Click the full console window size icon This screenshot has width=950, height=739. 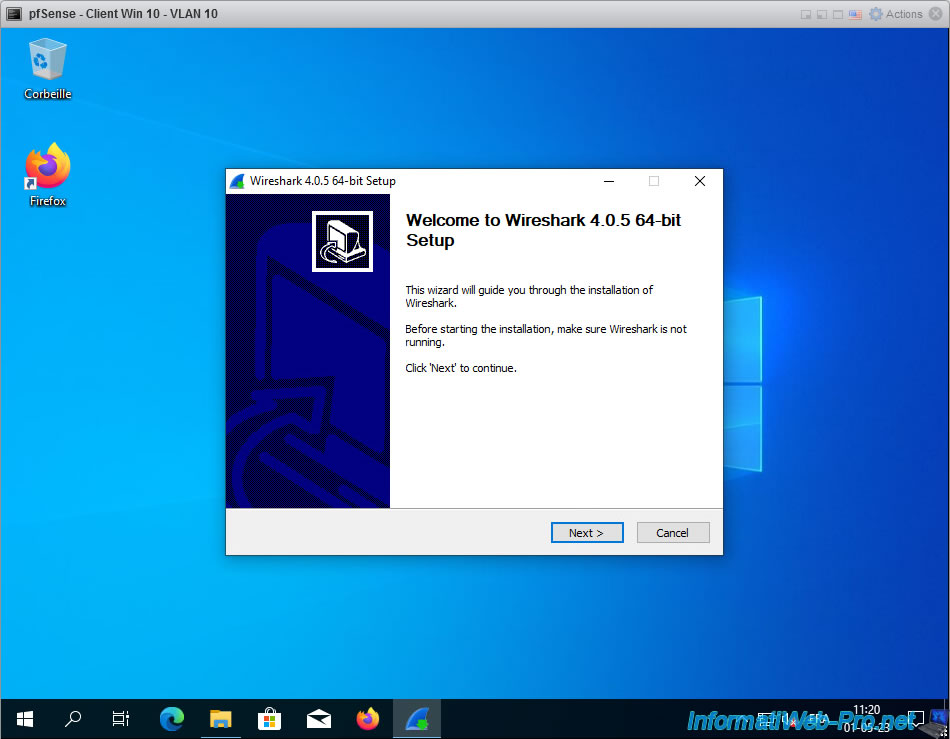coord(838,15)
